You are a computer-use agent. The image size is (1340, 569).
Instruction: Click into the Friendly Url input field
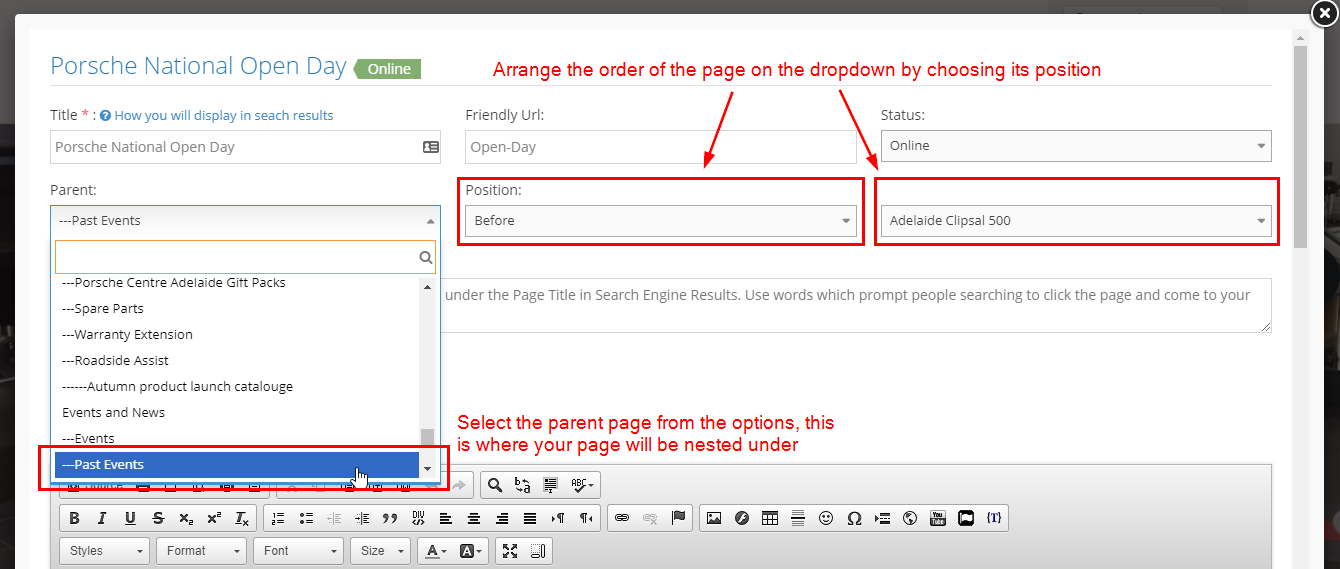tap(660, 147)
